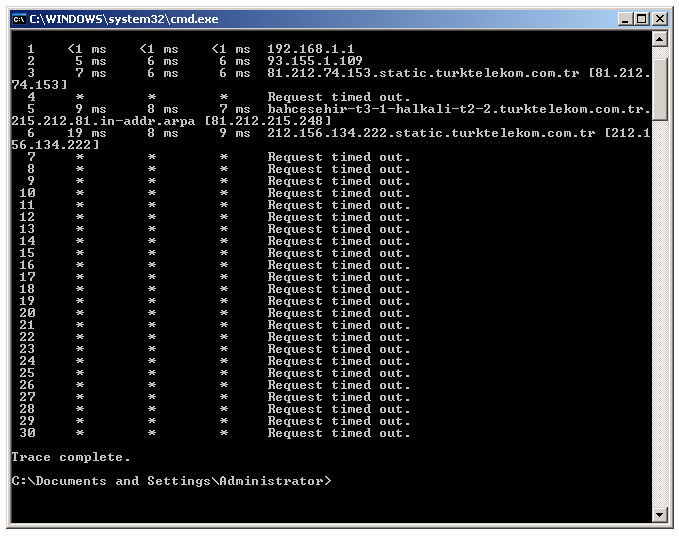The image size is (679, 536).
Task: Click hop 4 Request timed out text
Action: point(338,97)
